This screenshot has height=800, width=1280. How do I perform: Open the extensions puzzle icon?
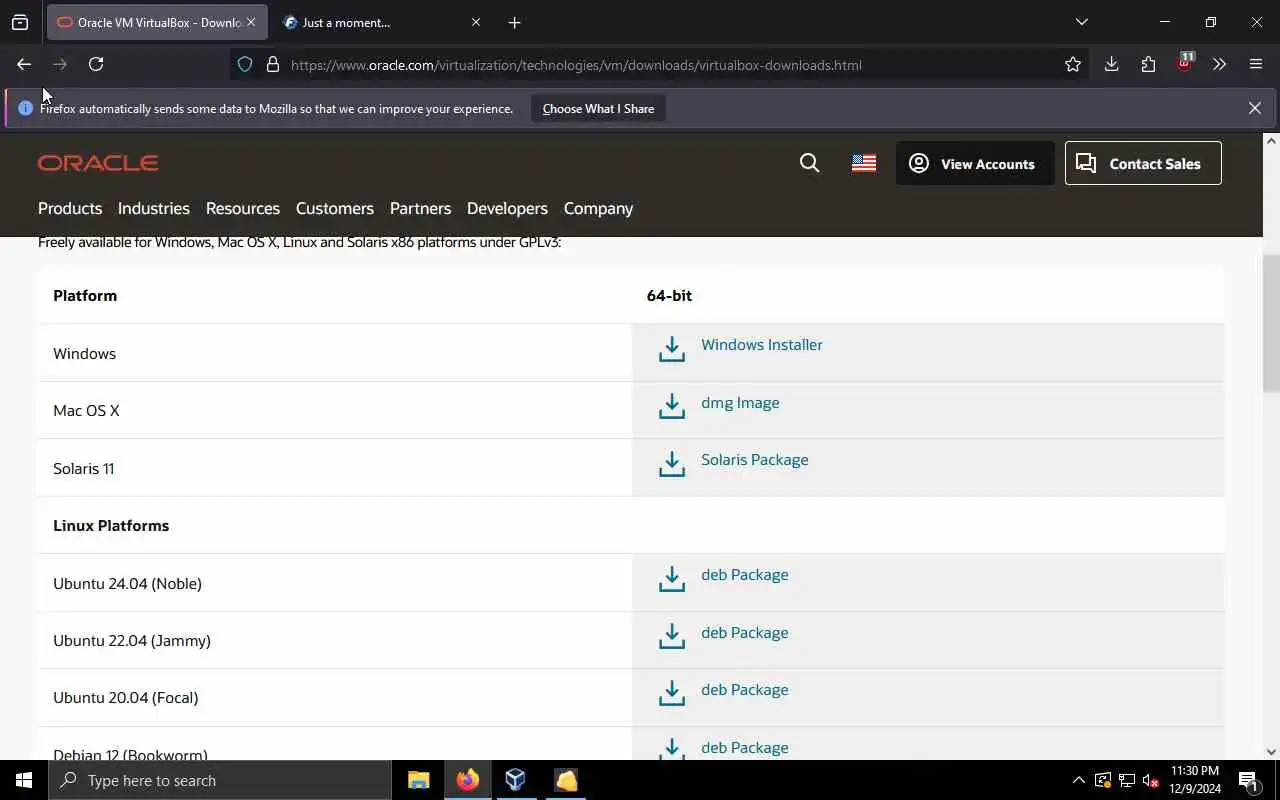pos(1148,65)
